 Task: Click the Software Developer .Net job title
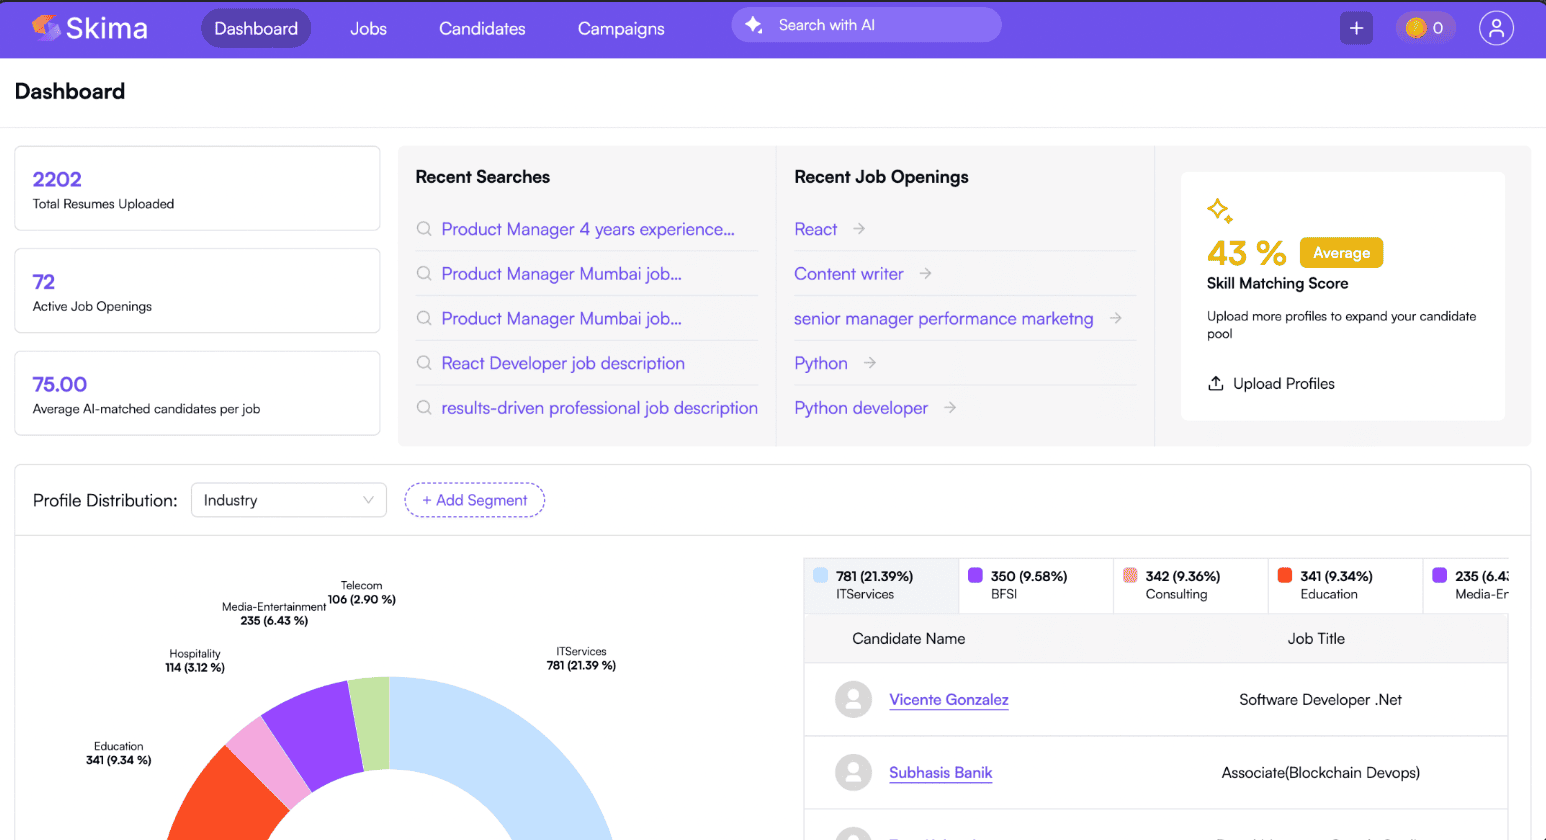pyautogui.click(x=1320, y=700)
